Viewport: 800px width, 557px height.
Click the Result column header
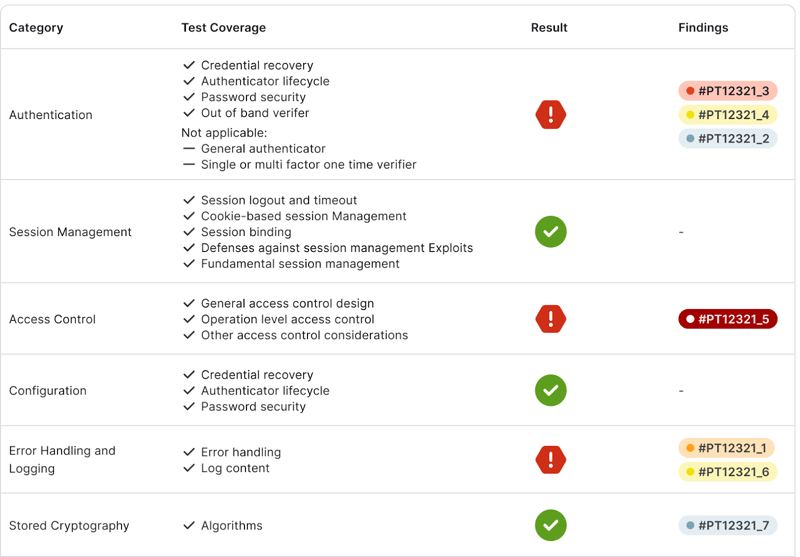(x=549, y=28)
